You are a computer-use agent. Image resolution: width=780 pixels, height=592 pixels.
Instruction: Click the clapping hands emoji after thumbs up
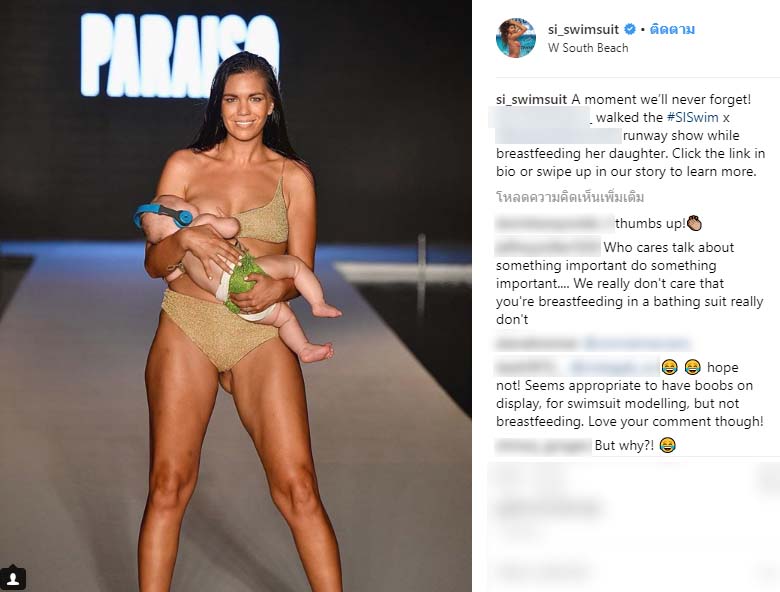694,223
